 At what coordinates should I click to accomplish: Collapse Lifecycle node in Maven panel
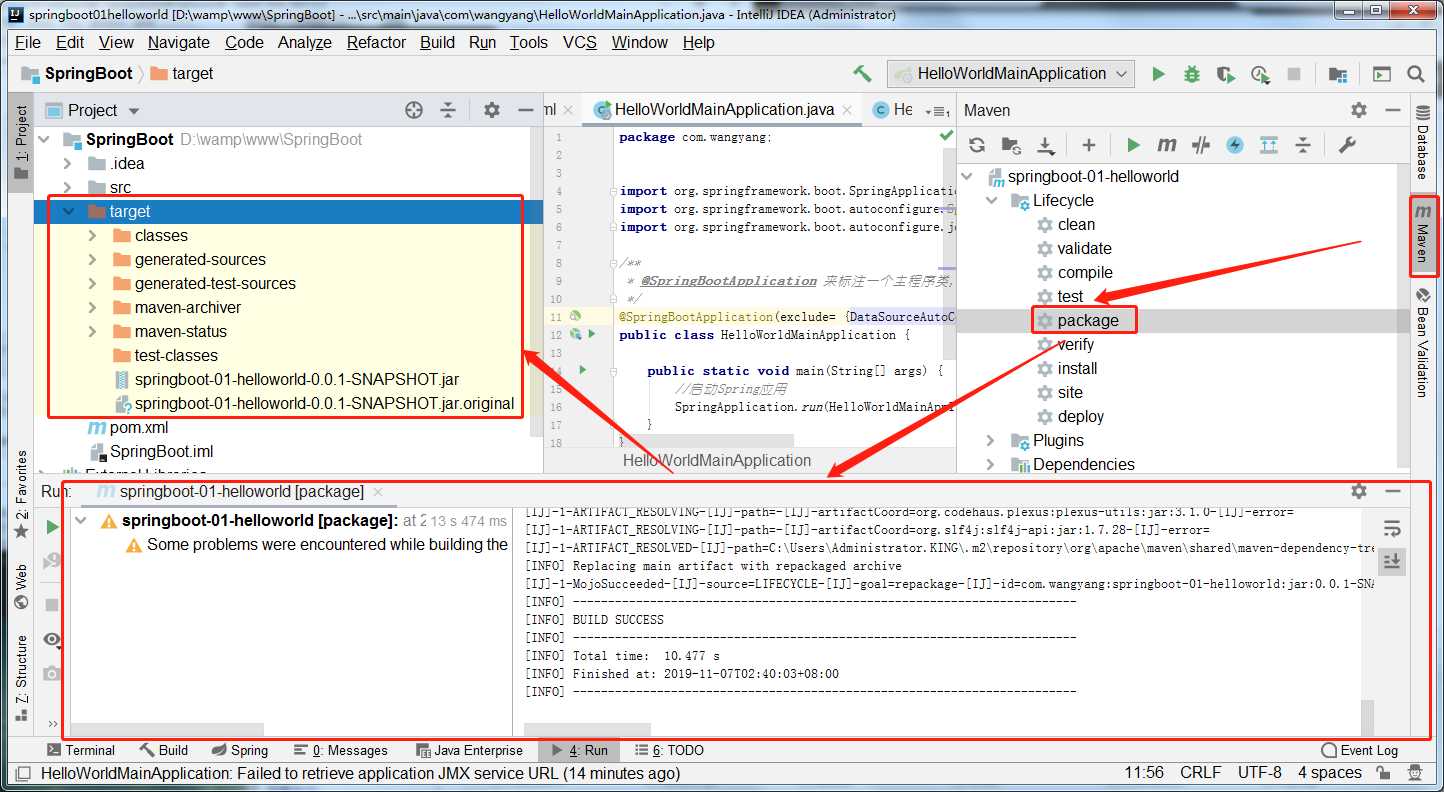pos(991,200)
